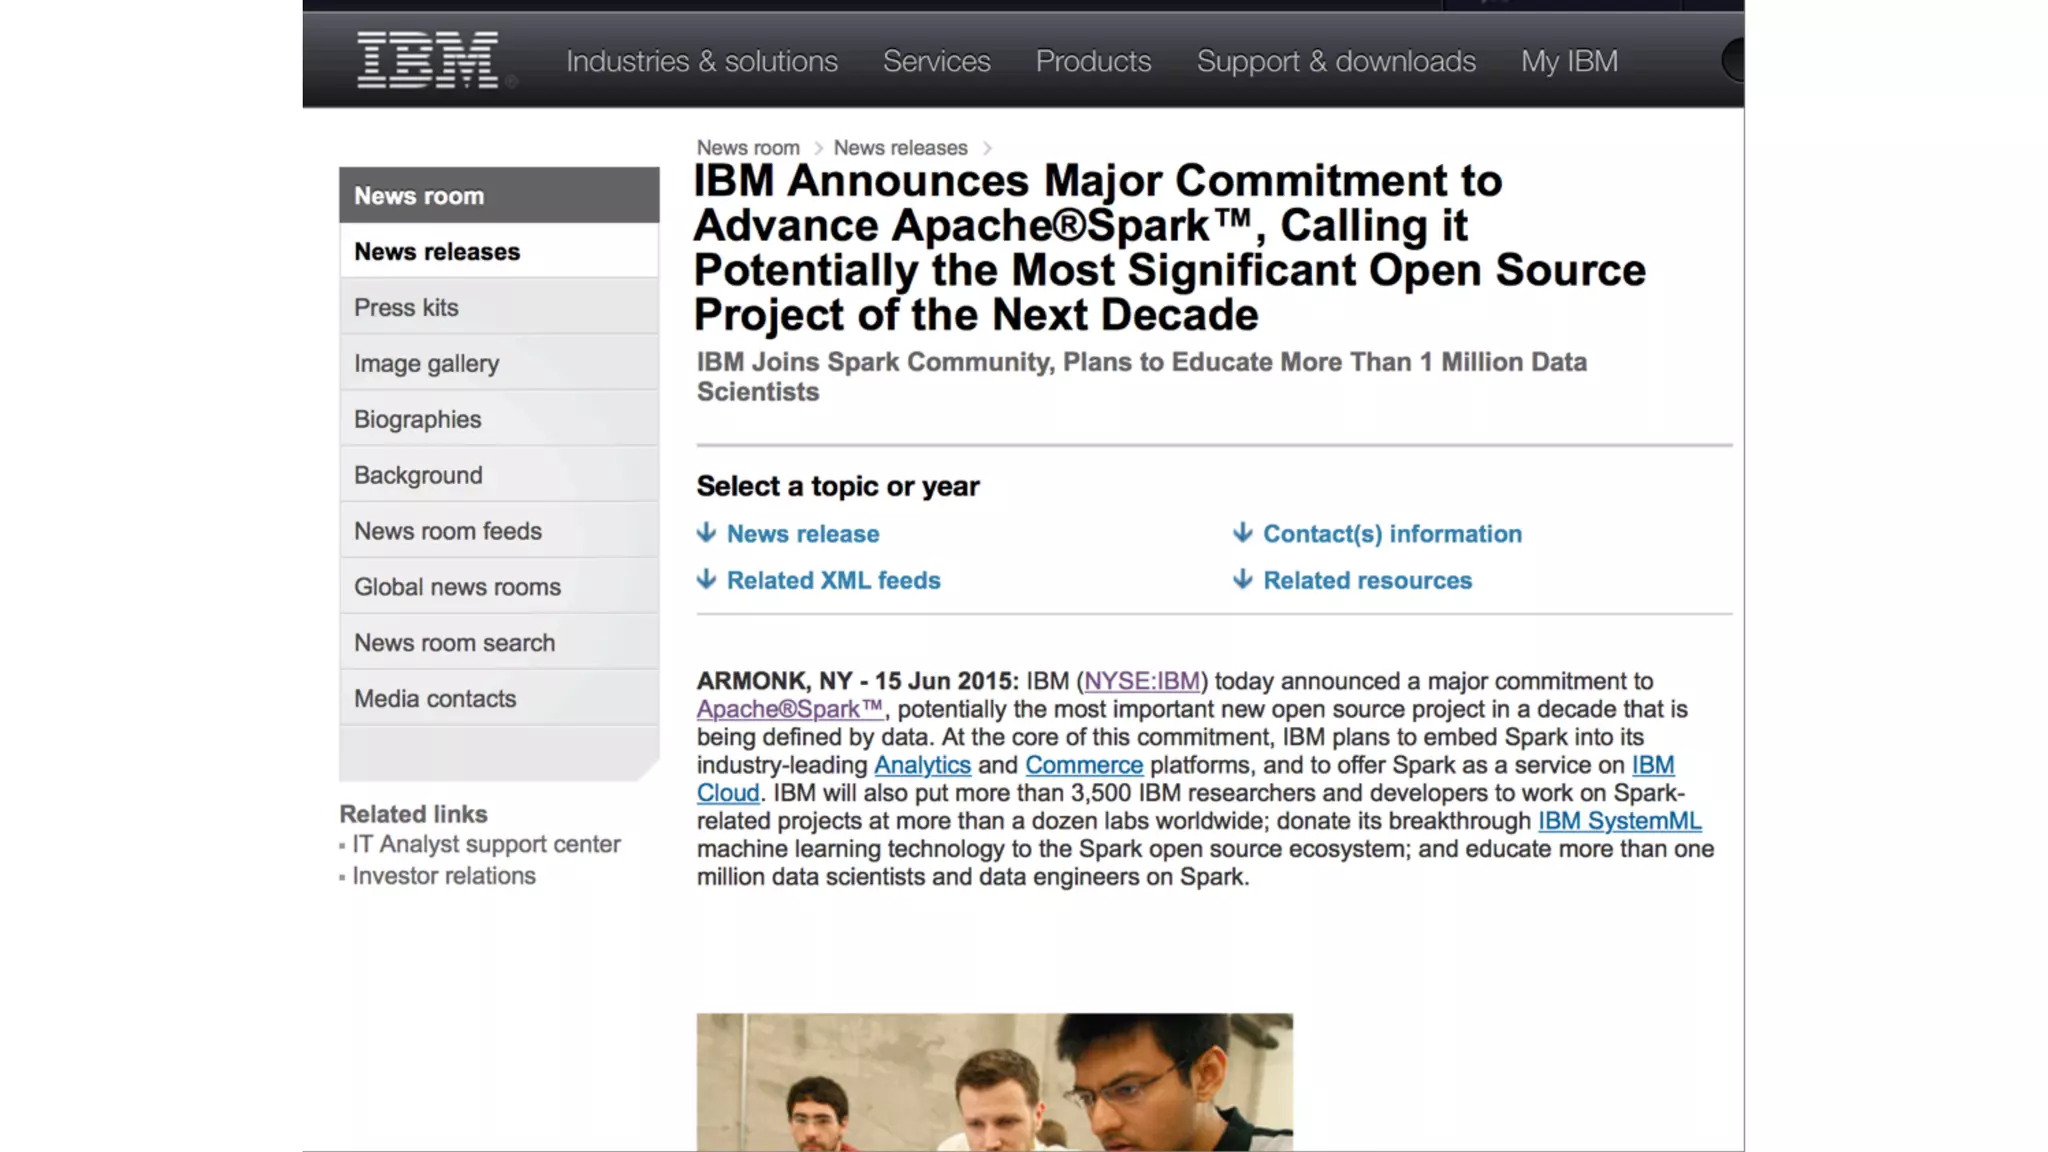This screenshot has width=2048, height=1152.
Task: Click the down arrow beside News release
Action: pos(707,533)
